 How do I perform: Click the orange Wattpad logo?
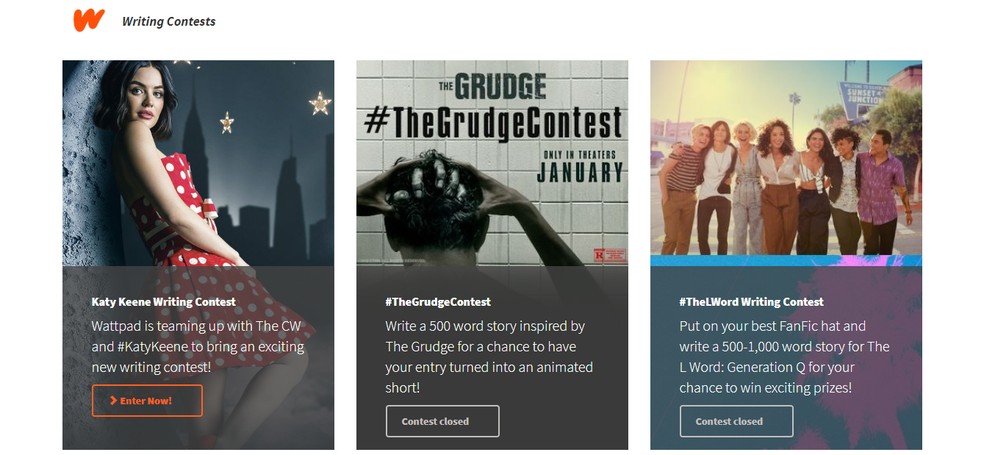pyautogui.click(x=88, y=19)
